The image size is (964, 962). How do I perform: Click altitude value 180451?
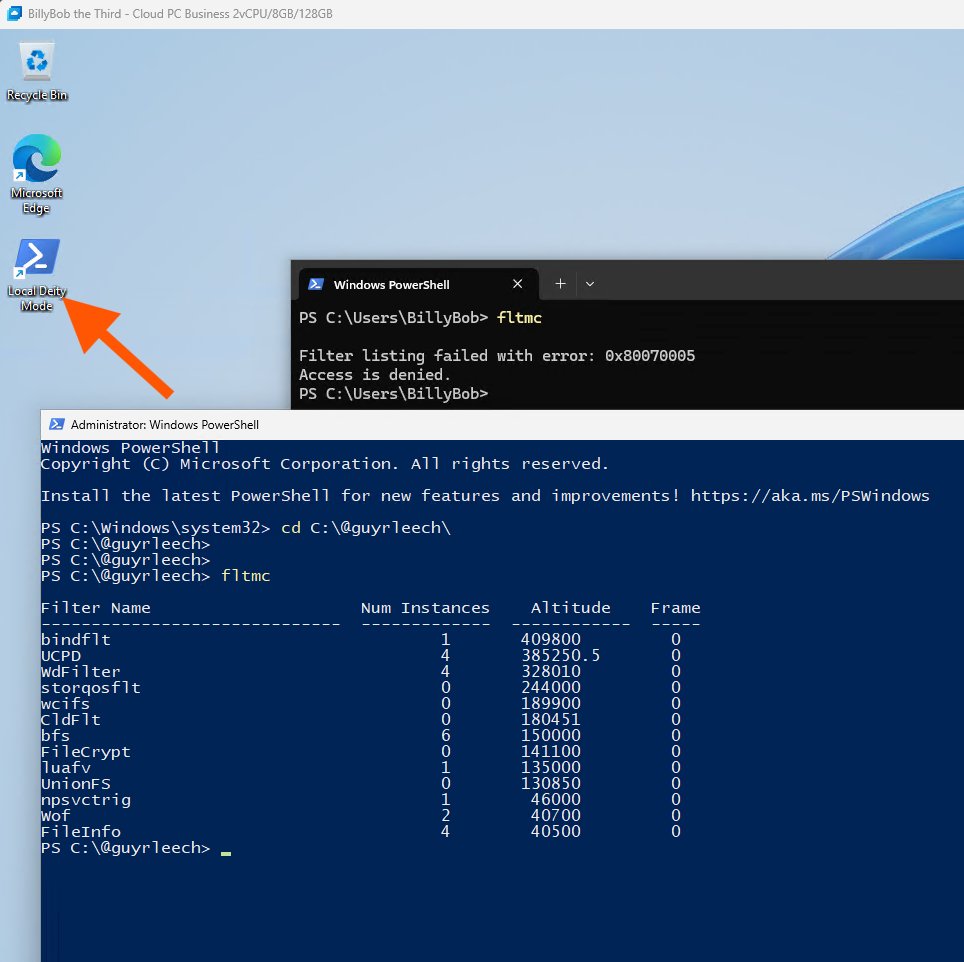551,719
